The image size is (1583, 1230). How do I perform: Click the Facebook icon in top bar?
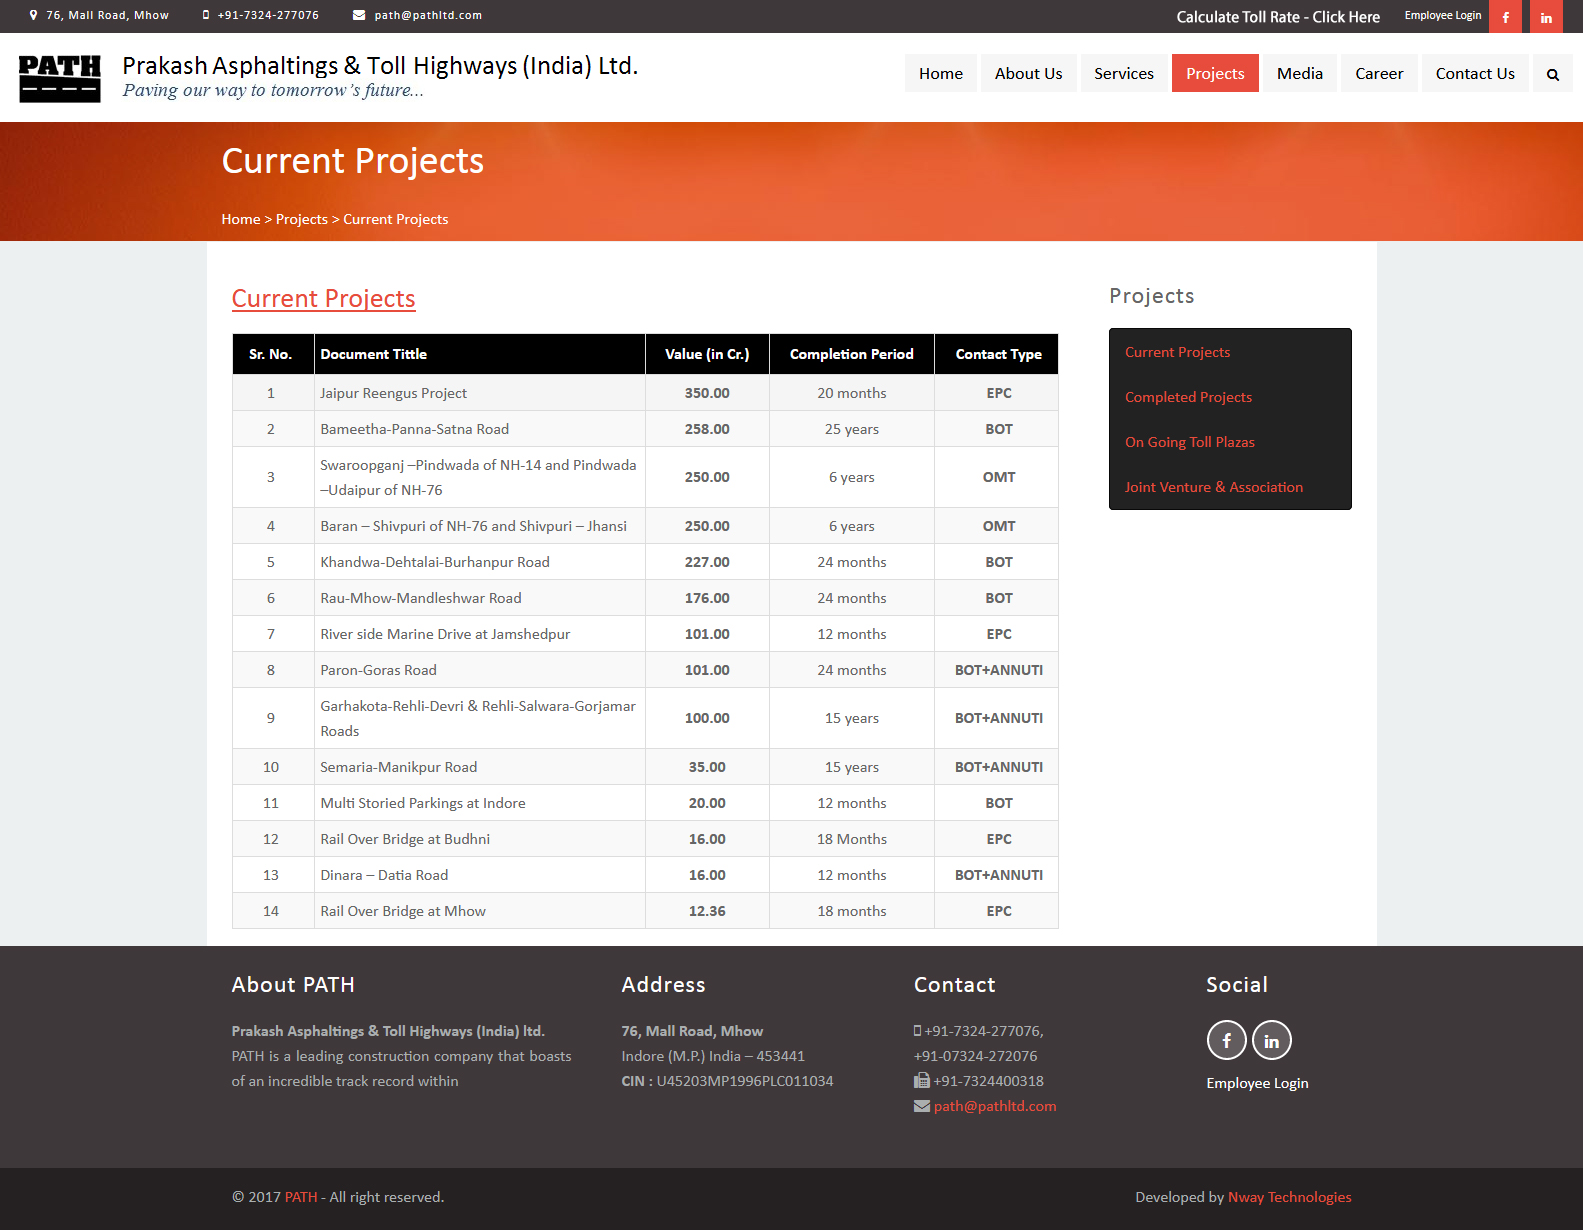1505,17
